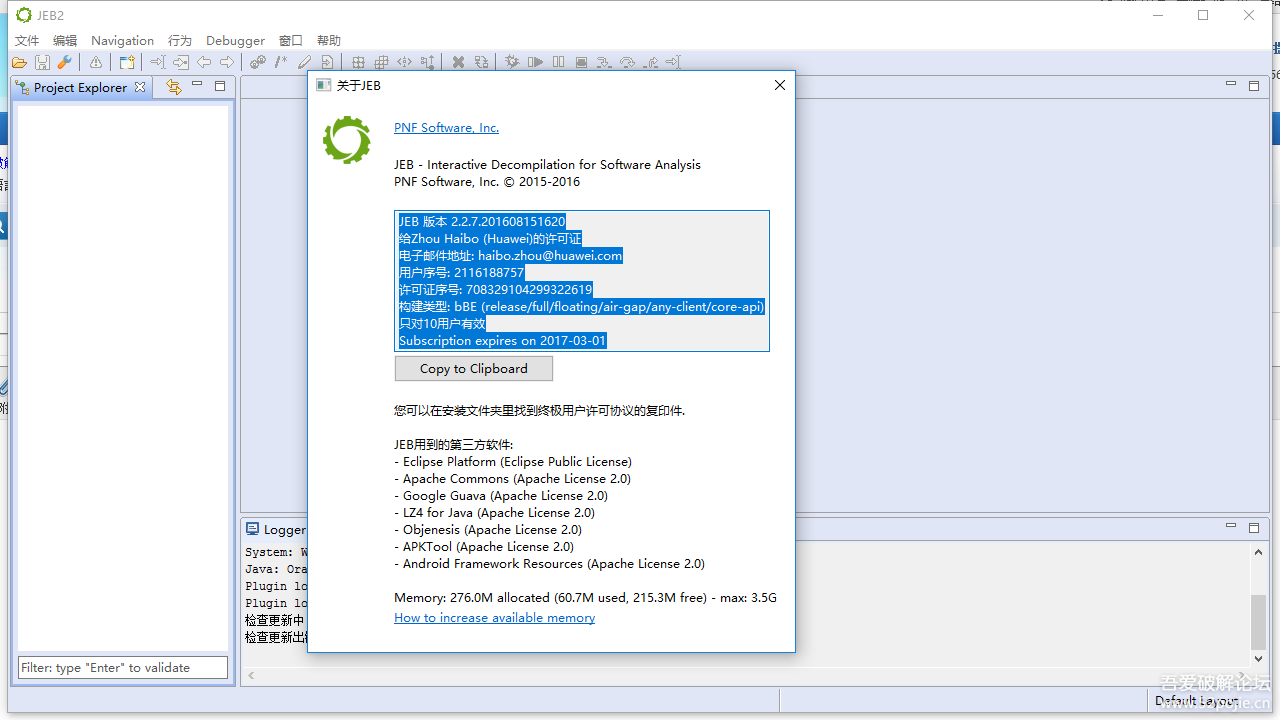Click the Save floppy disk toolbar icon
1280x720 pixels.
pyautogui.click(x=42, y=63)
